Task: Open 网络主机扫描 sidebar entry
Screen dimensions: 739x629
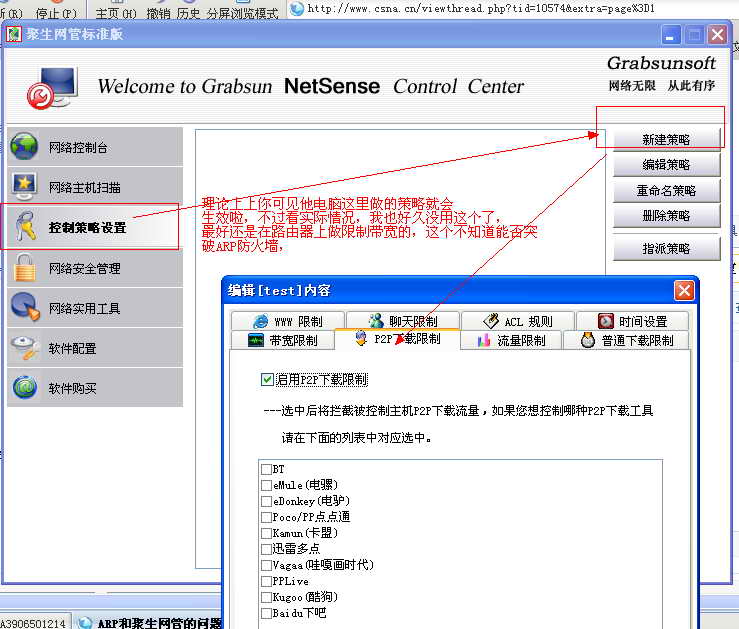Action: click(x=95, y=187)
